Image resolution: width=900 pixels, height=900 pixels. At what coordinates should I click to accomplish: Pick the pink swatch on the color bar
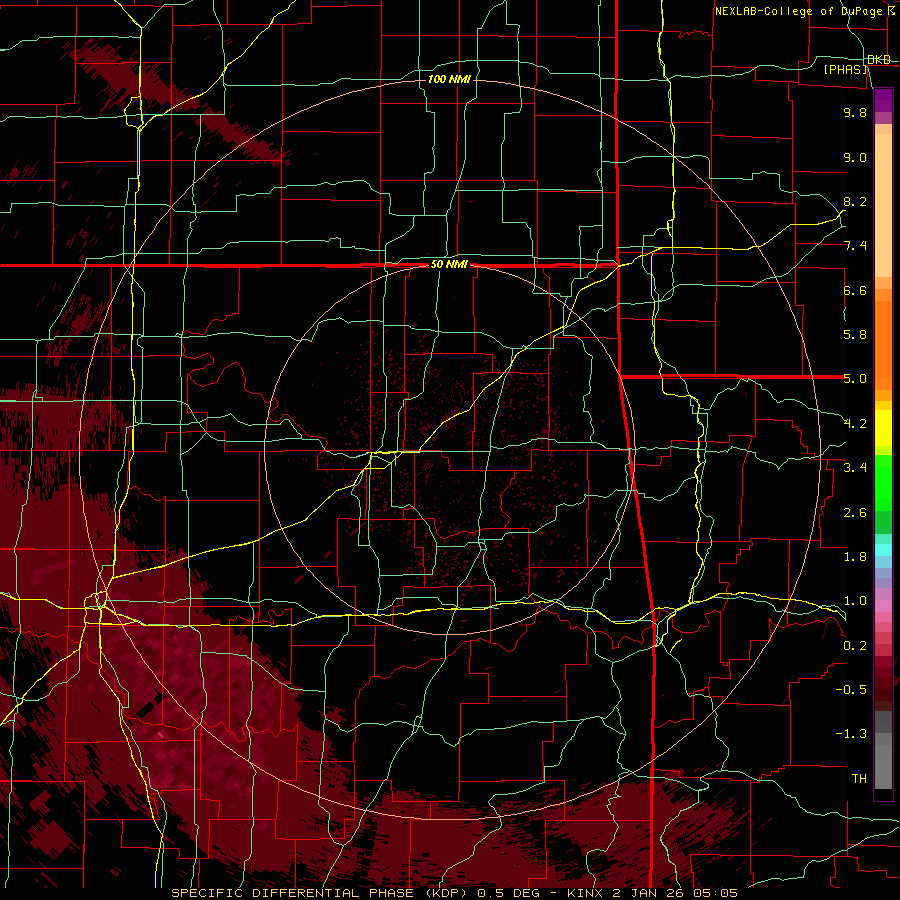pos(883,606)
